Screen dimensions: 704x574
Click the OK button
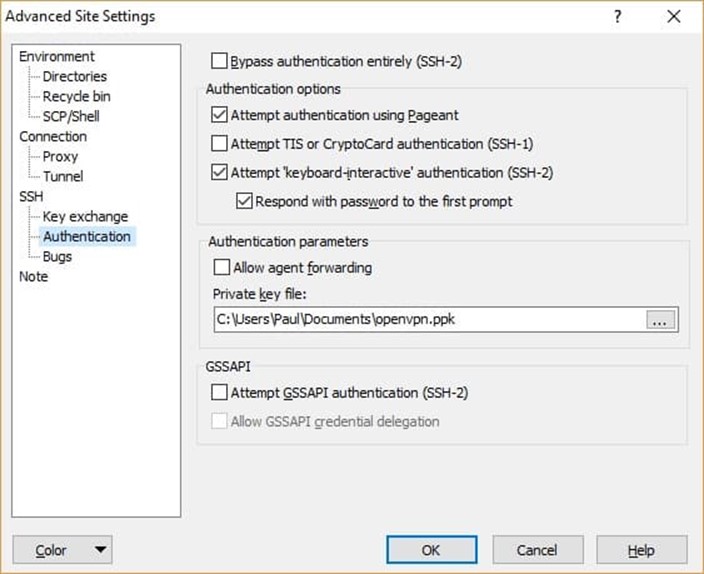[x=431, y=550]
